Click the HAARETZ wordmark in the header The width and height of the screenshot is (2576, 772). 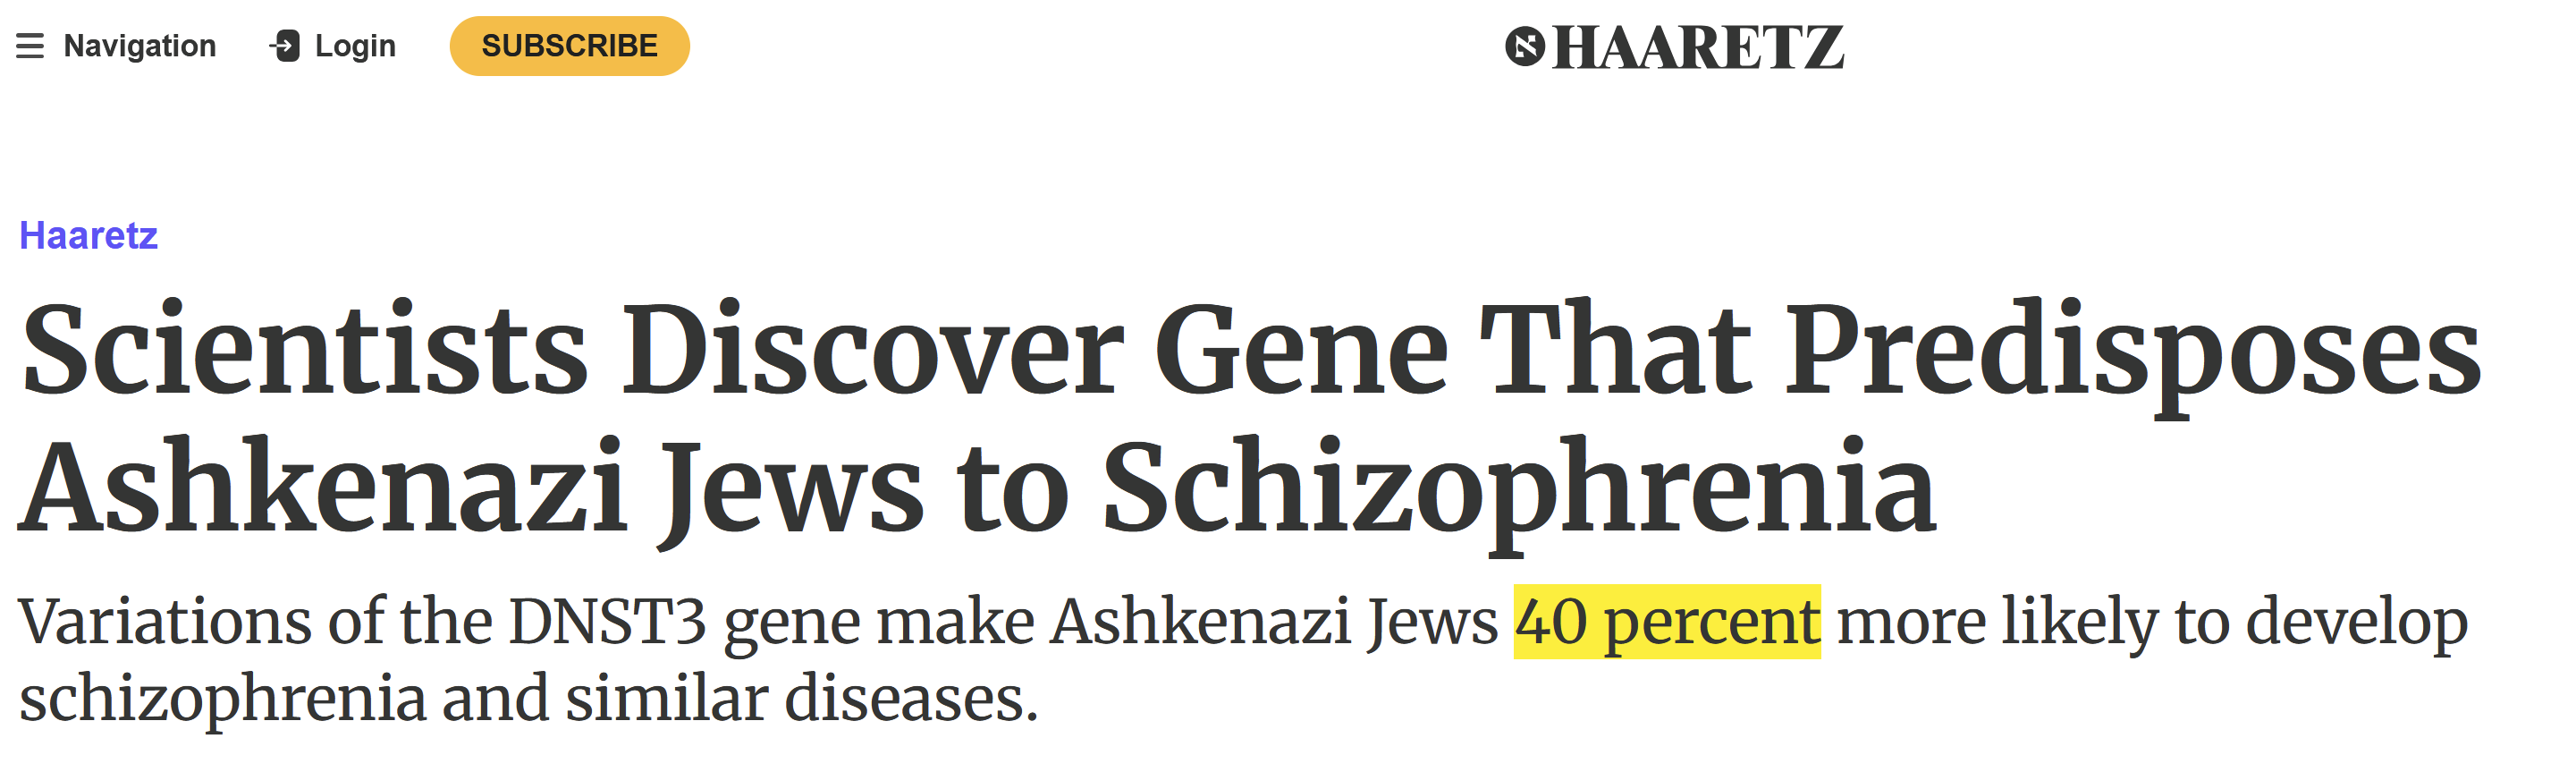pos(1697,48)
